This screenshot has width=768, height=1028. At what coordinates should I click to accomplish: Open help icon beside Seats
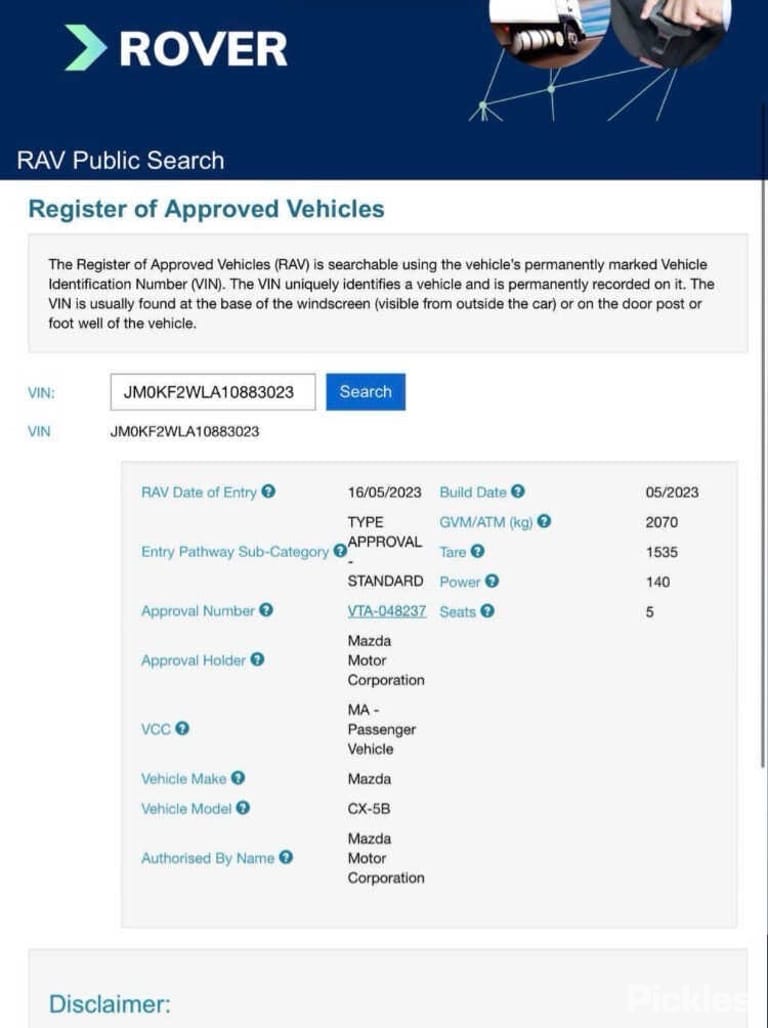click(x=487, y=611)
